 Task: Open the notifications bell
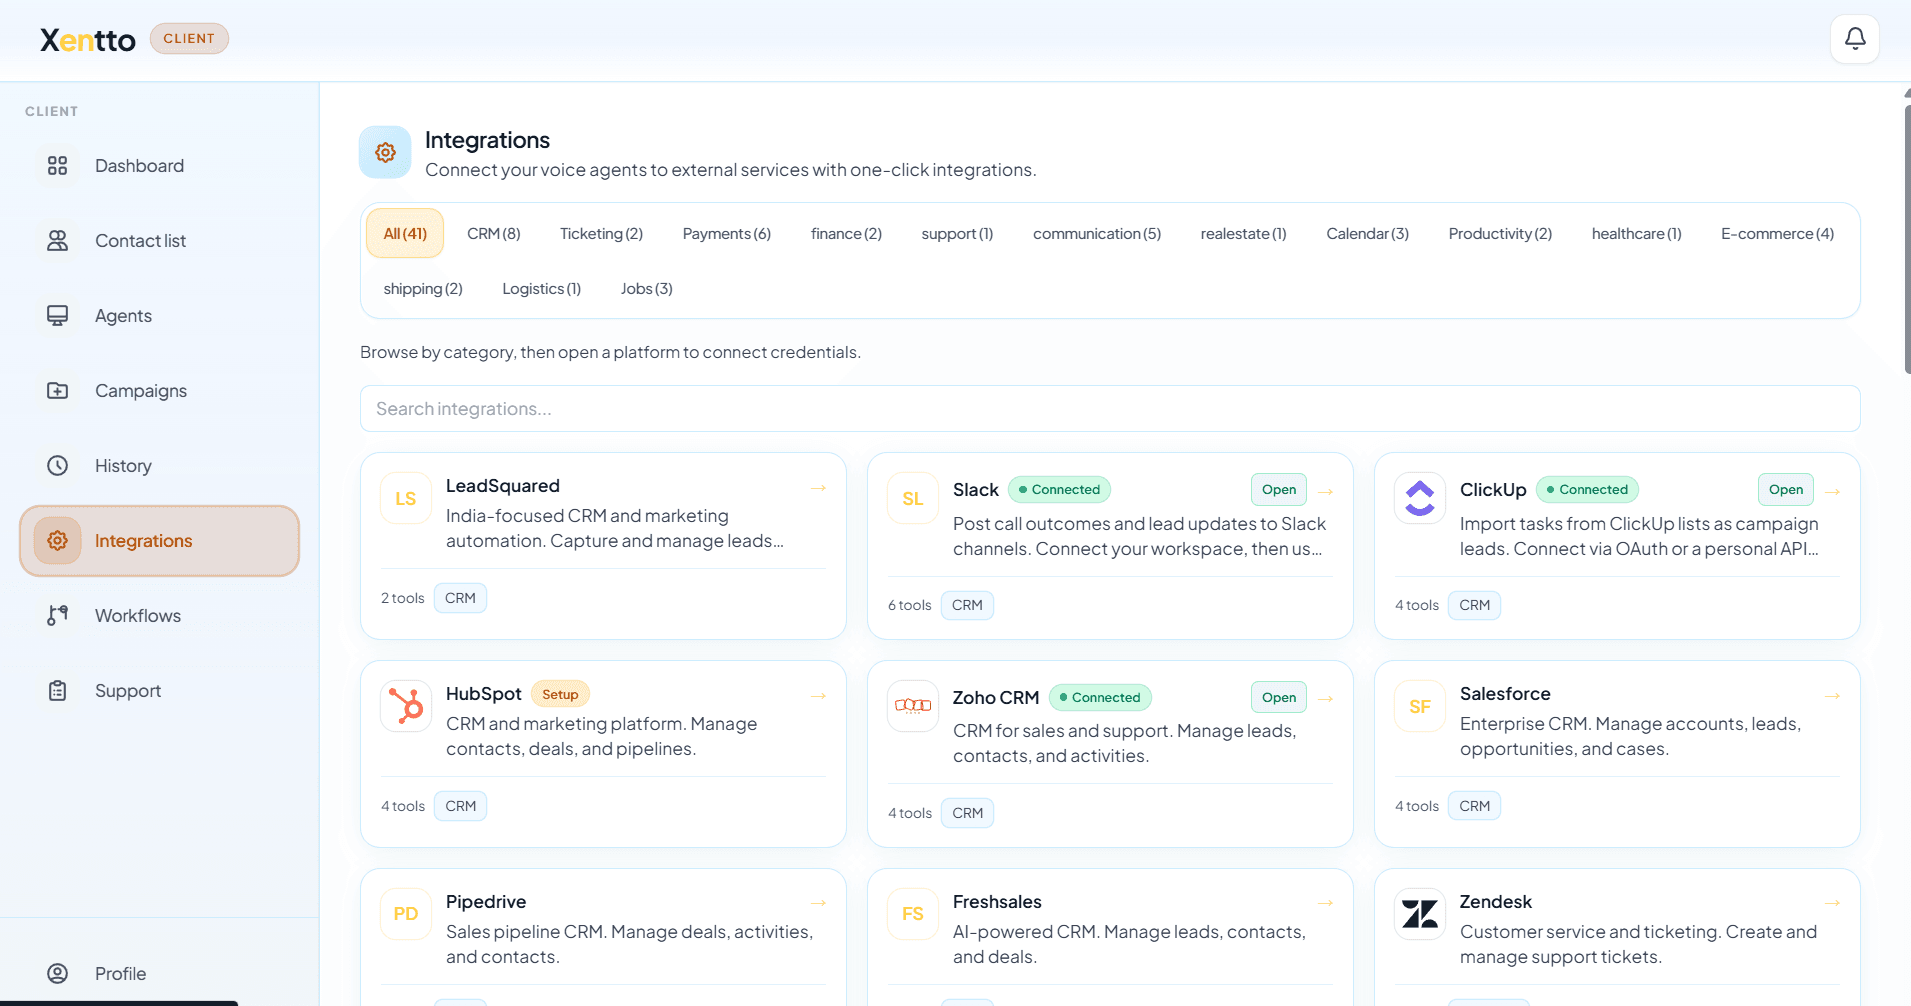click(x=1855, y=39)
